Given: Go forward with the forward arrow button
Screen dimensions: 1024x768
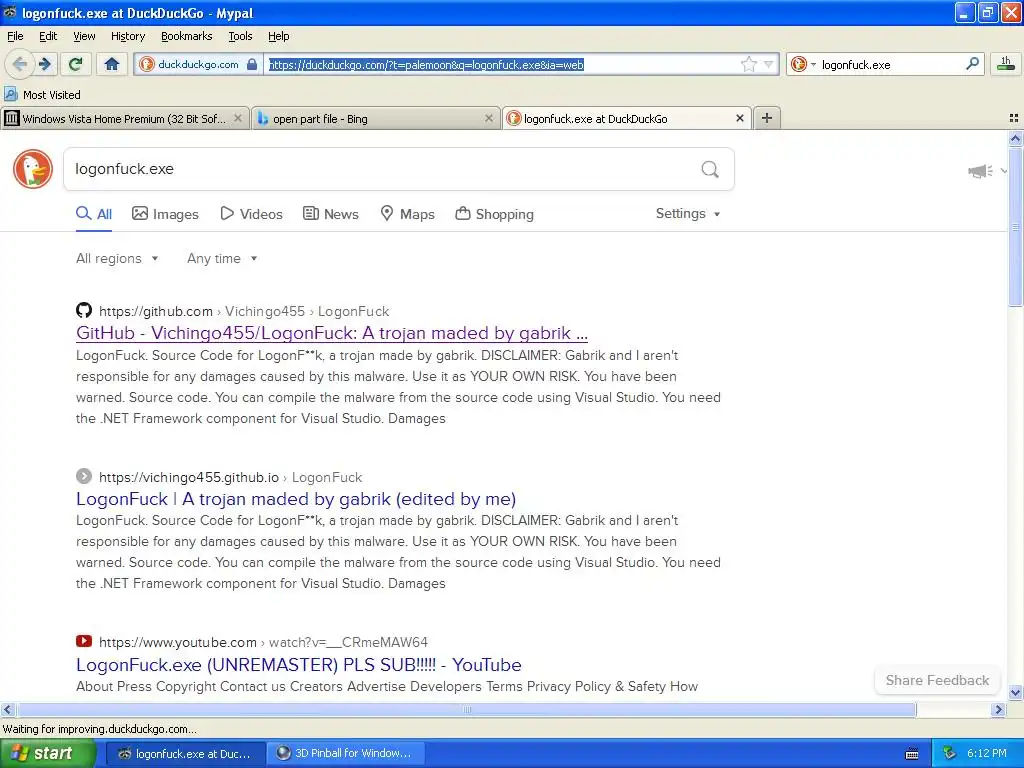Looking at the screenshot, I should [x=45, y=64].
